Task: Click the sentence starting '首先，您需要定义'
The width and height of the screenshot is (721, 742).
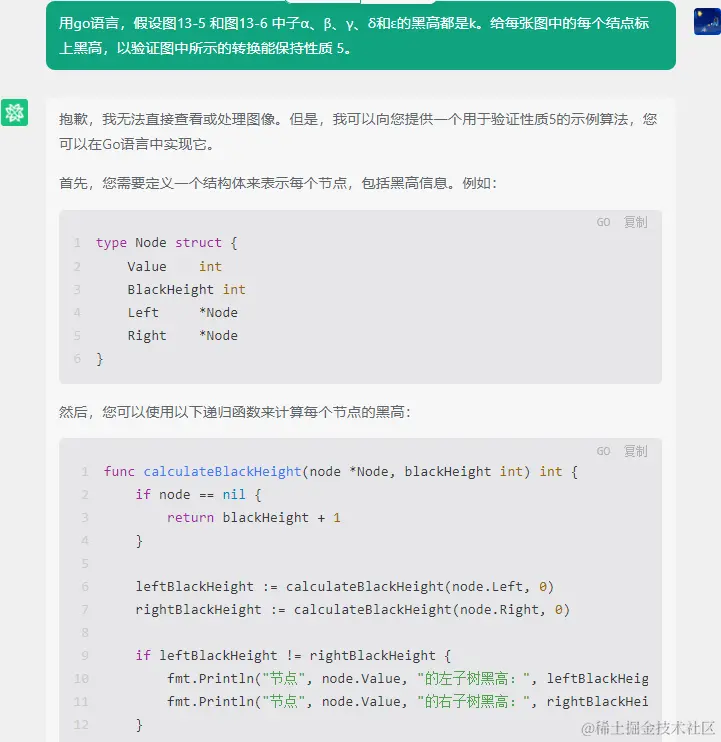Action: tap(278, 183)
